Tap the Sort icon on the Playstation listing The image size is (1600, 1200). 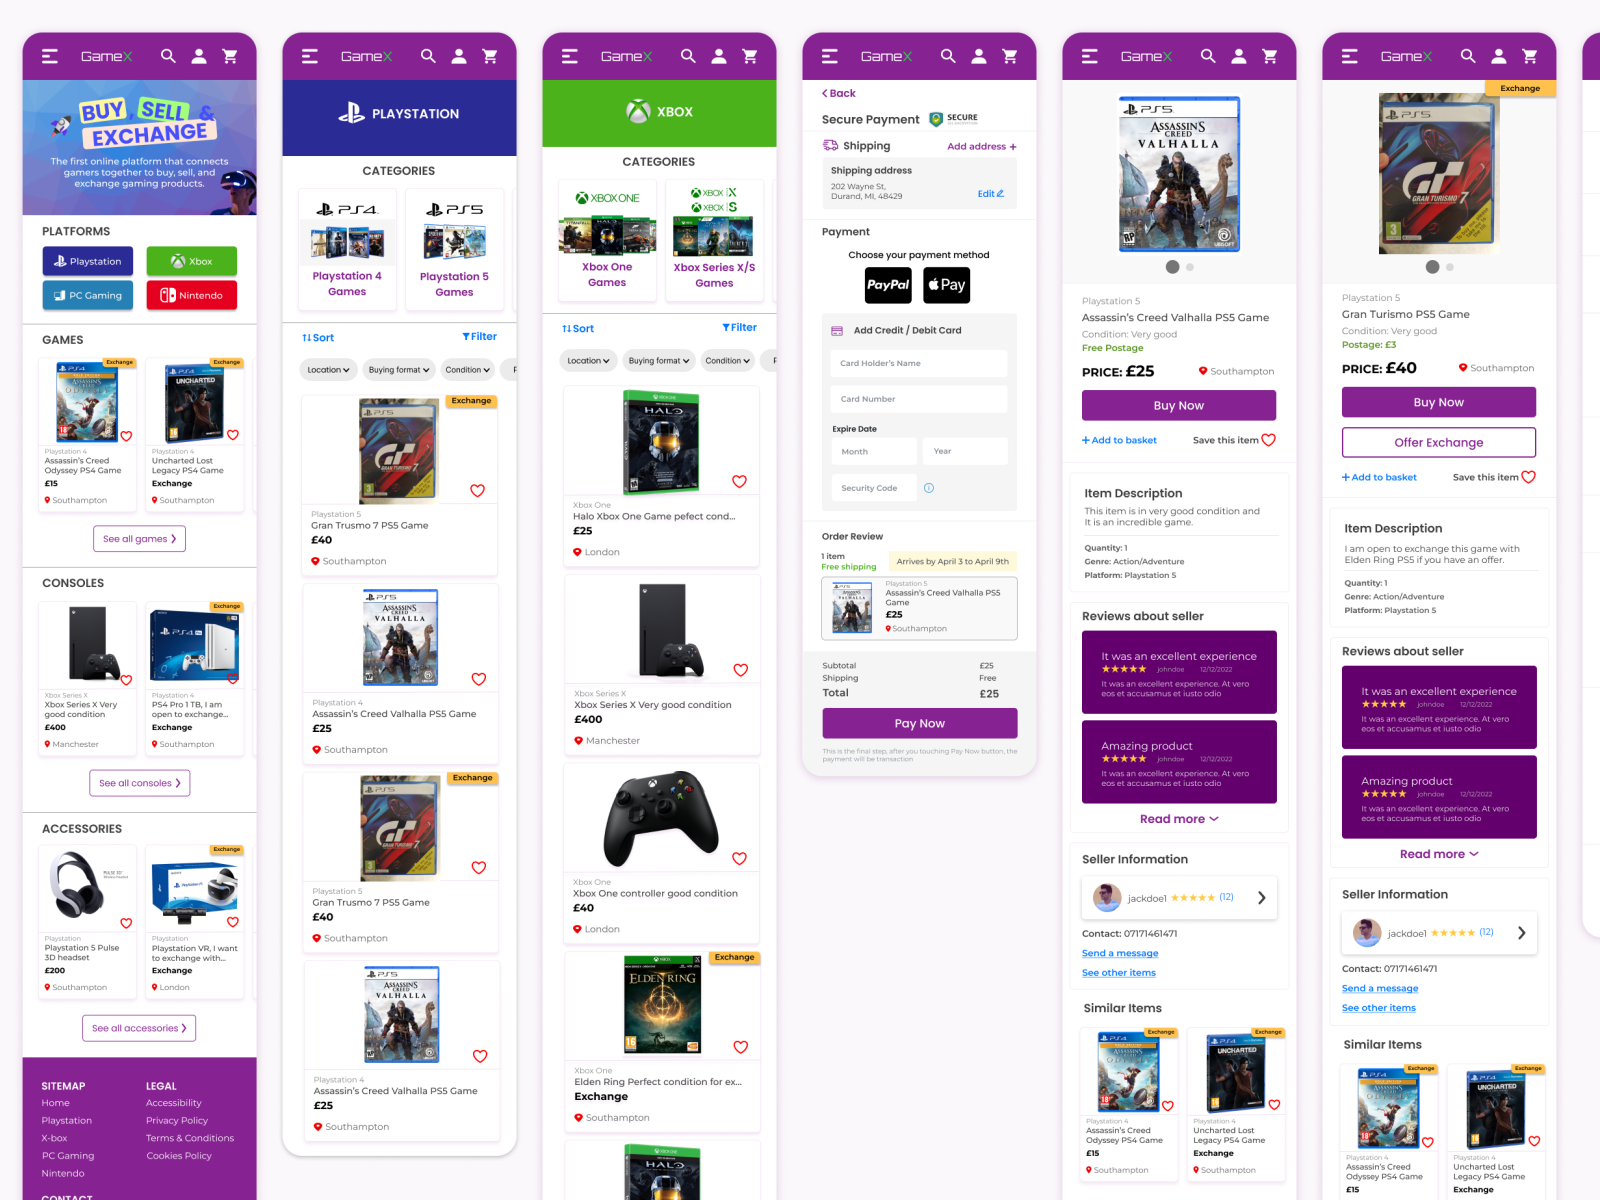coord(317,337)
